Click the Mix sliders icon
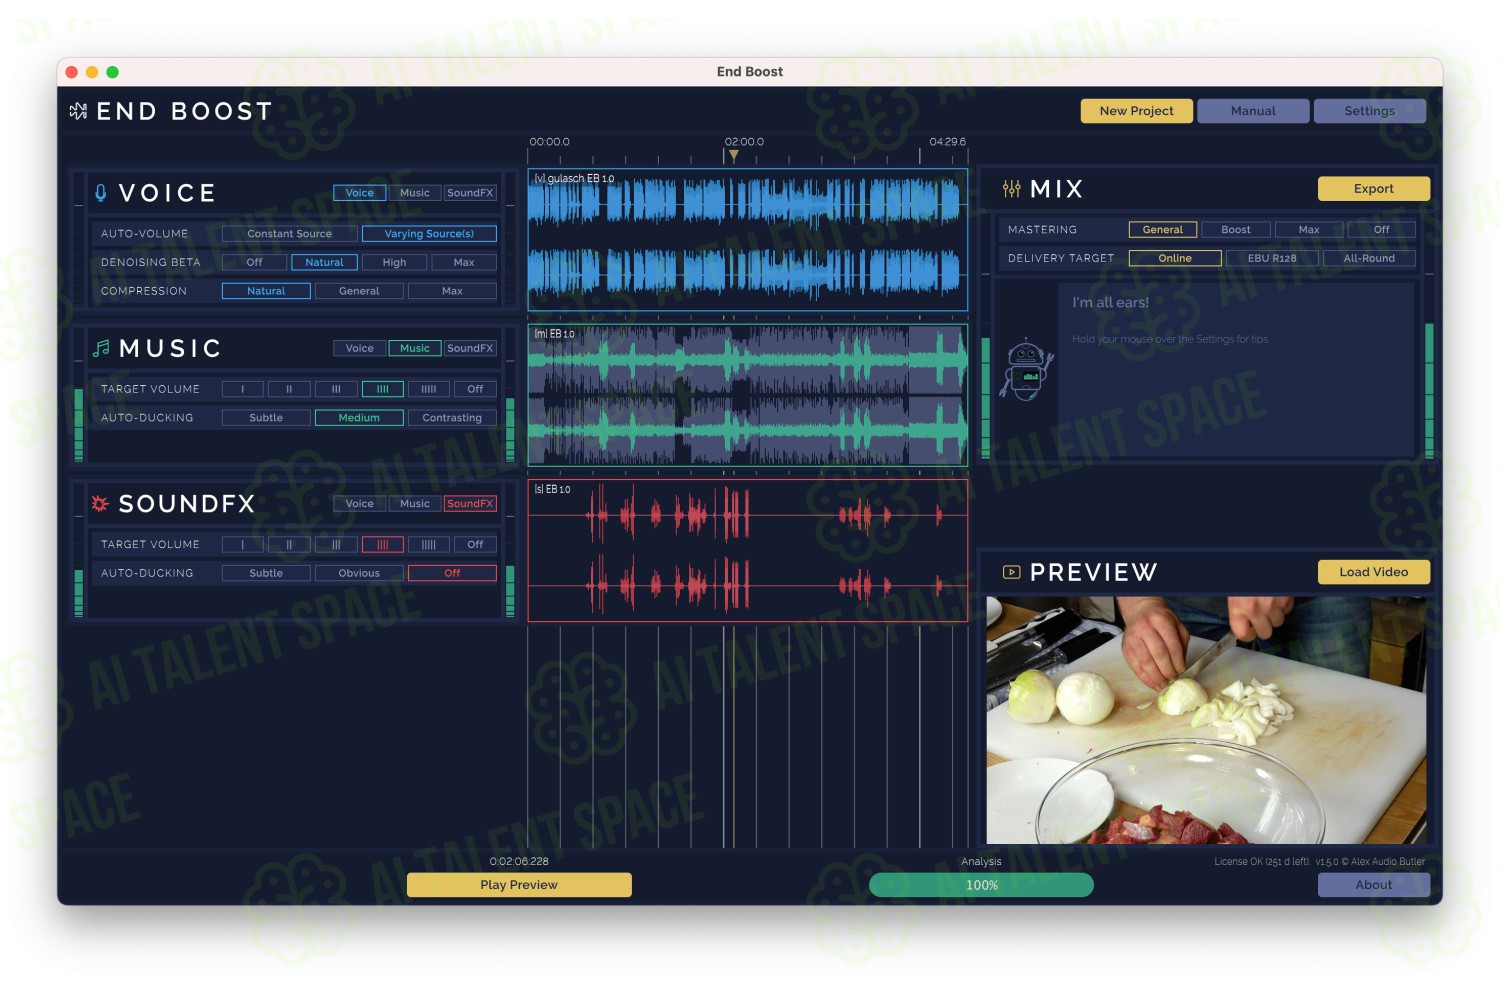 1012,189
